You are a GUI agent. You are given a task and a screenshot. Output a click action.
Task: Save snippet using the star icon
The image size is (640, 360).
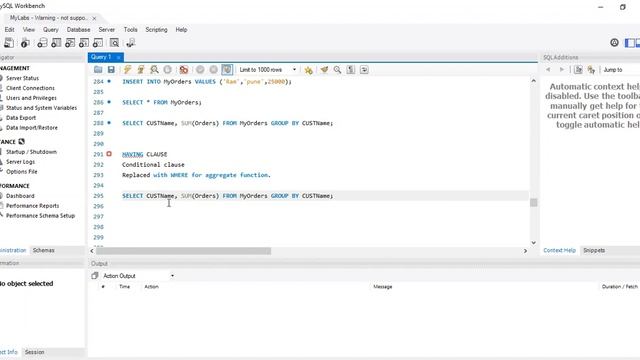click(309, 70)
